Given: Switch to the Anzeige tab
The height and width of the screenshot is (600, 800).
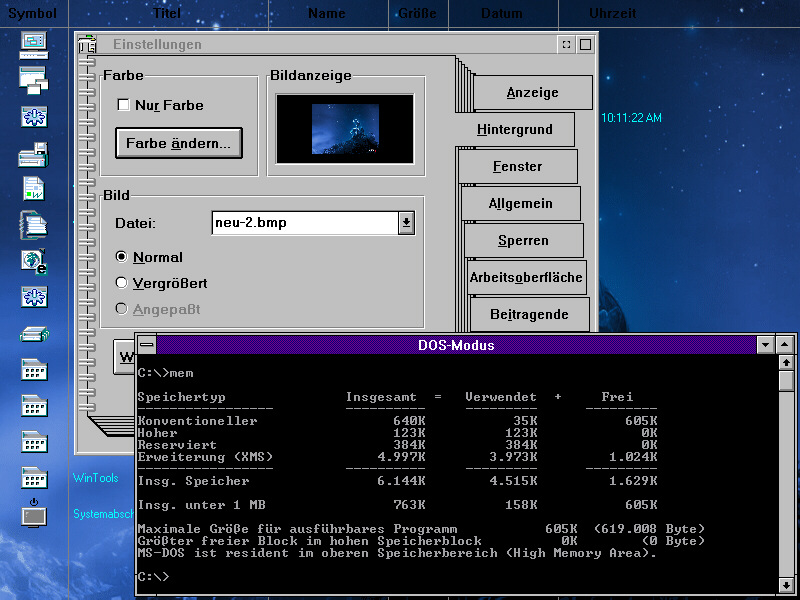Looking at the screenshot, I should [x=531, y=93].
